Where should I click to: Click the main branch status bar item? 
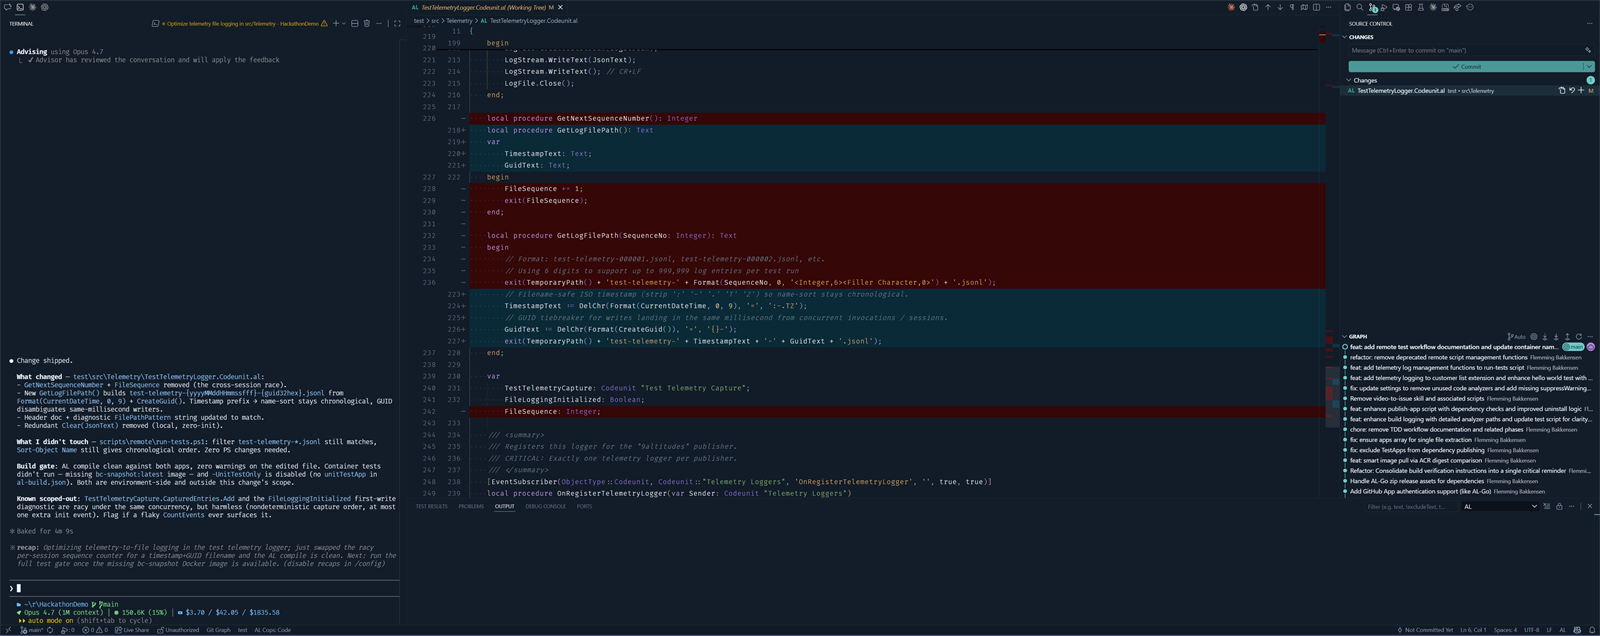click(32, 630)
